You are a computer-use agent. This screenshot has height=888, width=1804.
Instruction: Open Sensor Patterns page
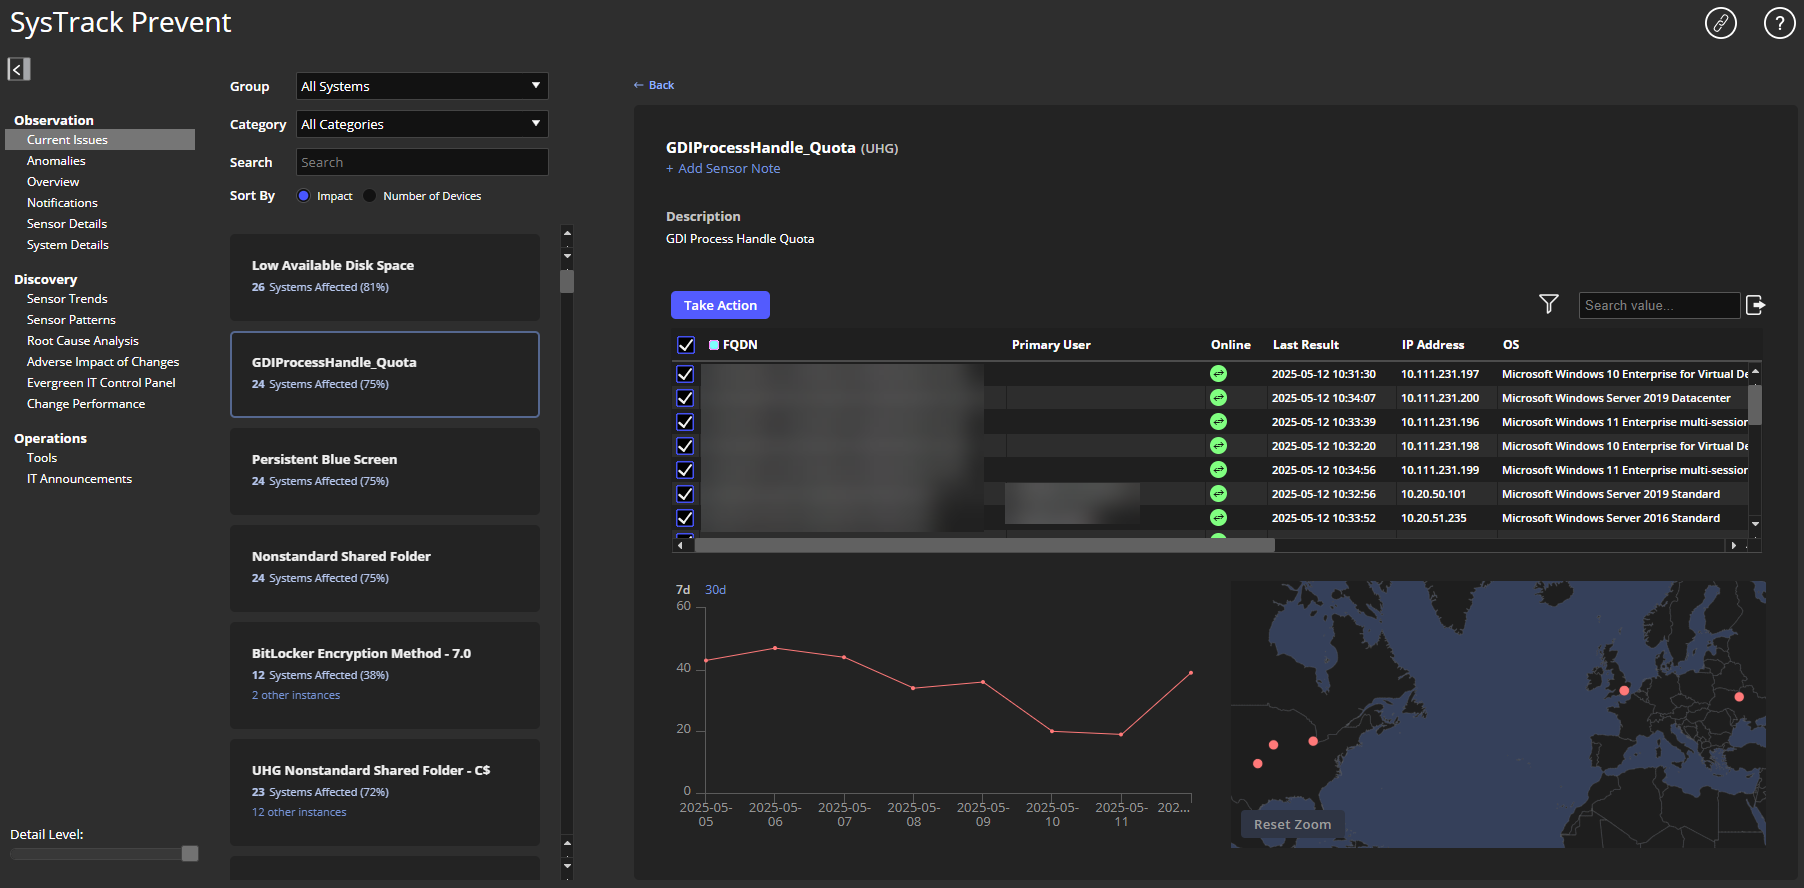tap(71, 320)
